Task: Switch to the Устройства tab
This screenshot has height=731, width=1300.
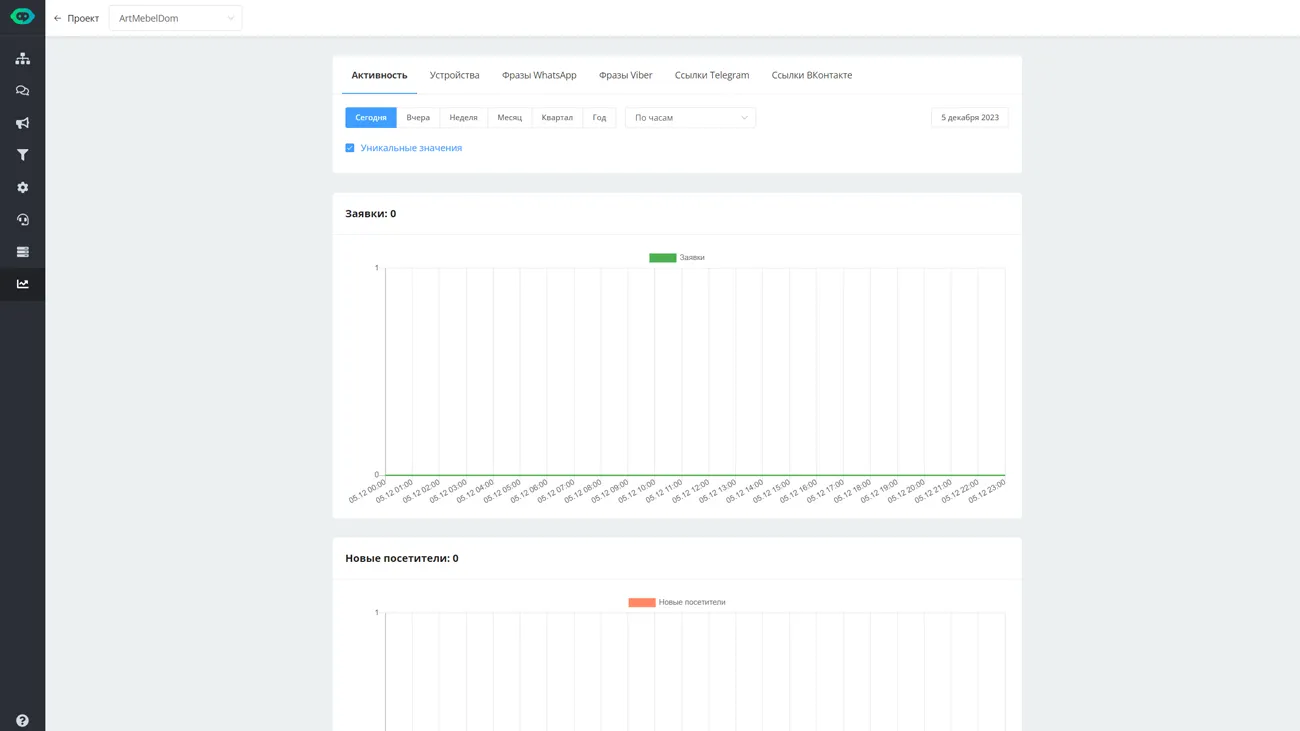Action: 454,75
